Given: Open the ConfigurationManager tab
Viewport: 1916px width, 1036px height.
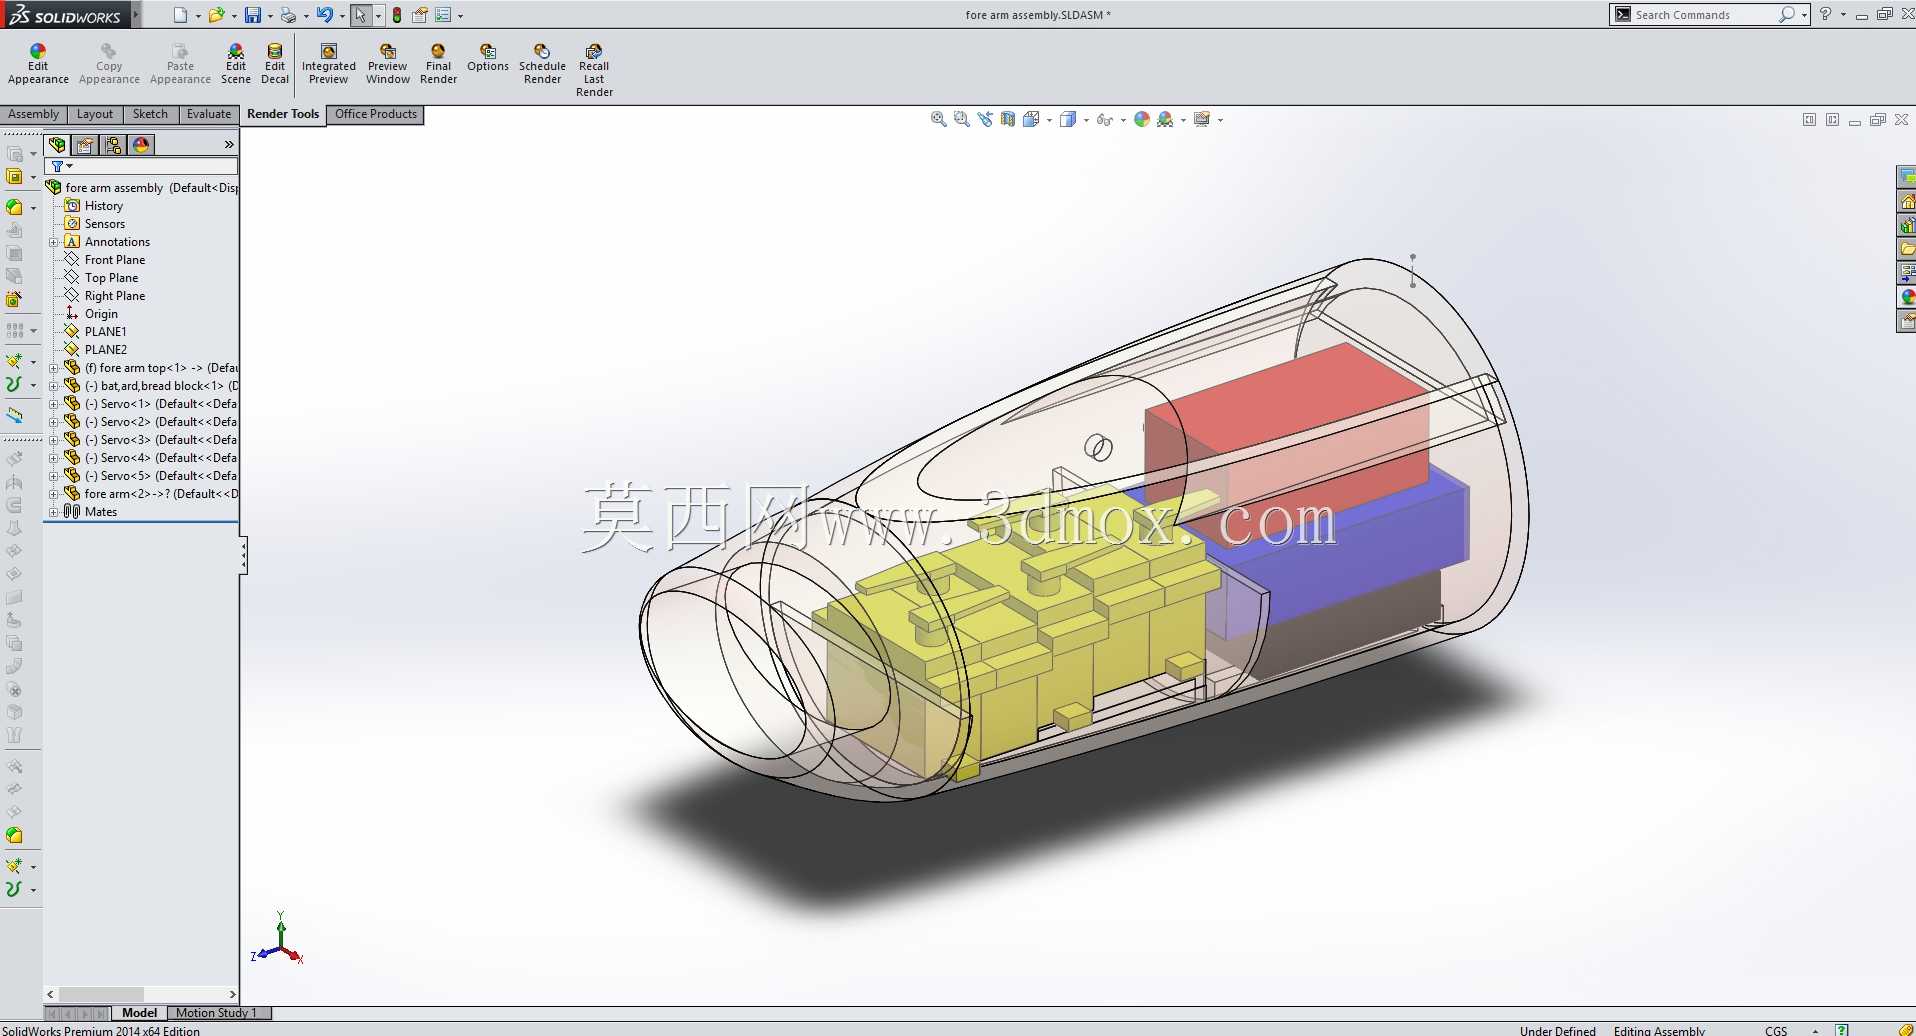Looking at the screenshot, I should 113,145.
